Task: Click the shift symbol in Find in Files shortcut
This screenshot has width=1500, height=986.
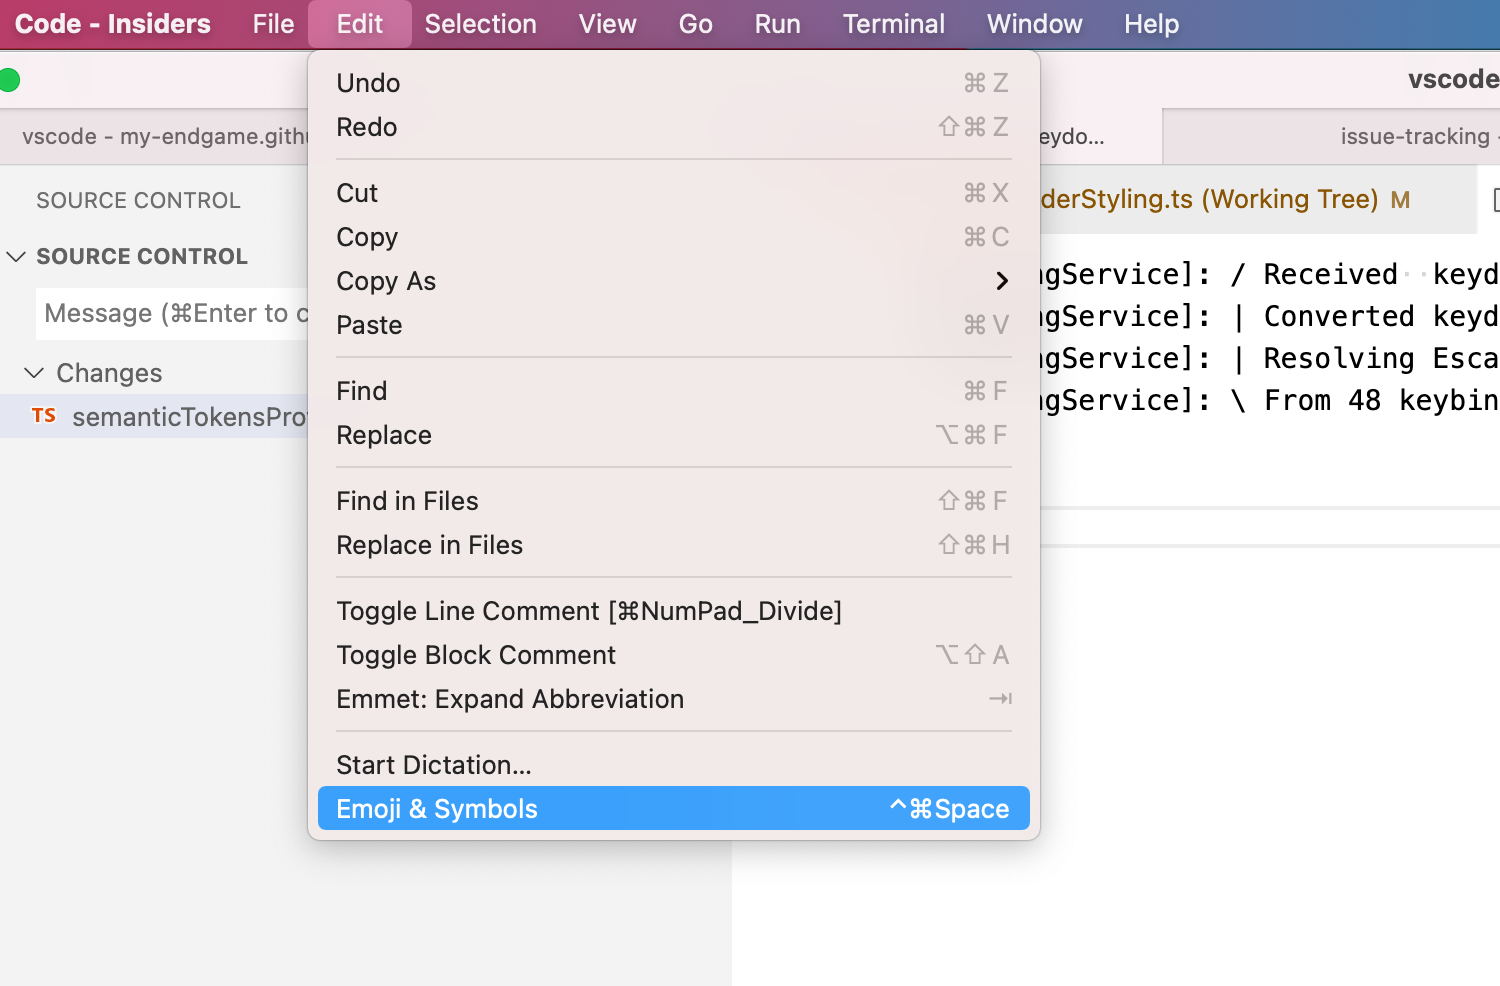Action: pyautogui.click(x=947, y=500)
